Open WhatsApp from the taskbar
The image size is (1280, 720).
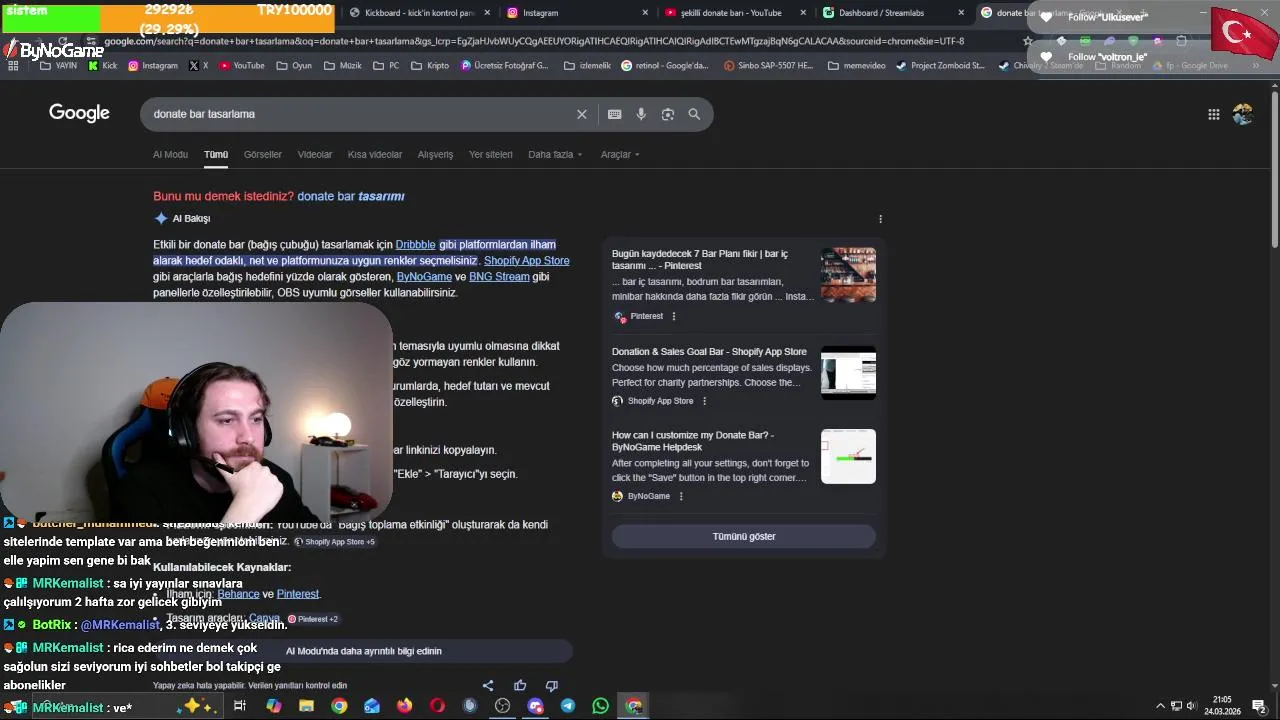600,705
